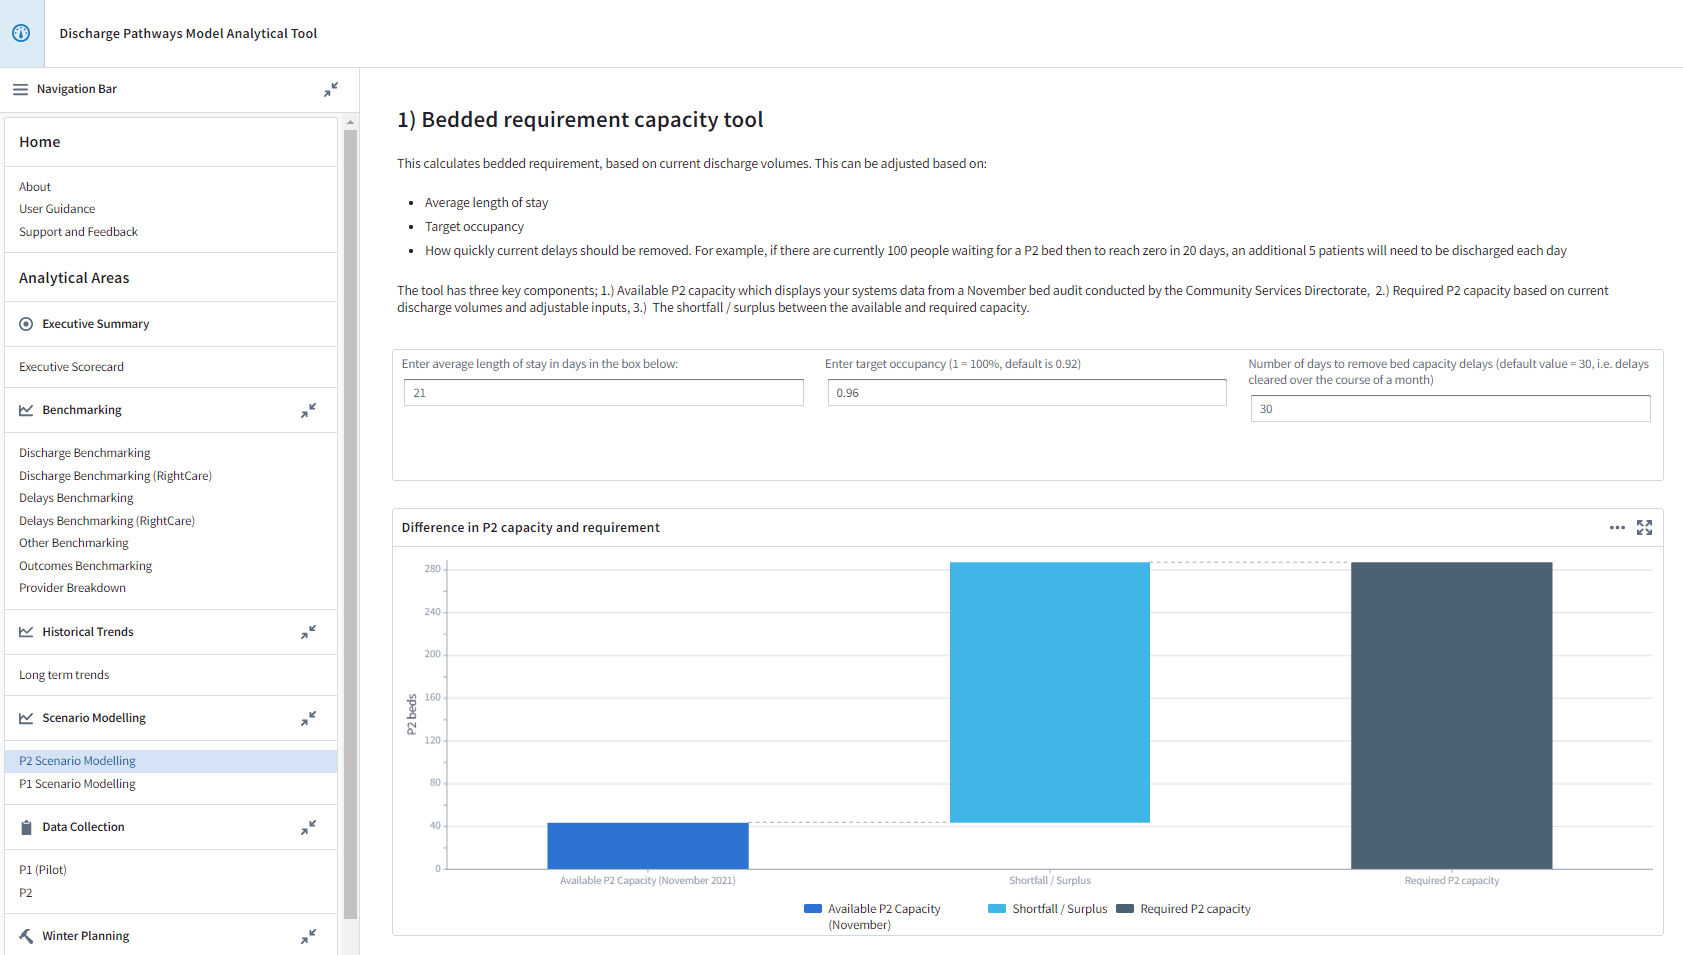The width and height of the screenshot is (1683, 955).
Task: Click the app logo icon in header
Action: [21, 33]
